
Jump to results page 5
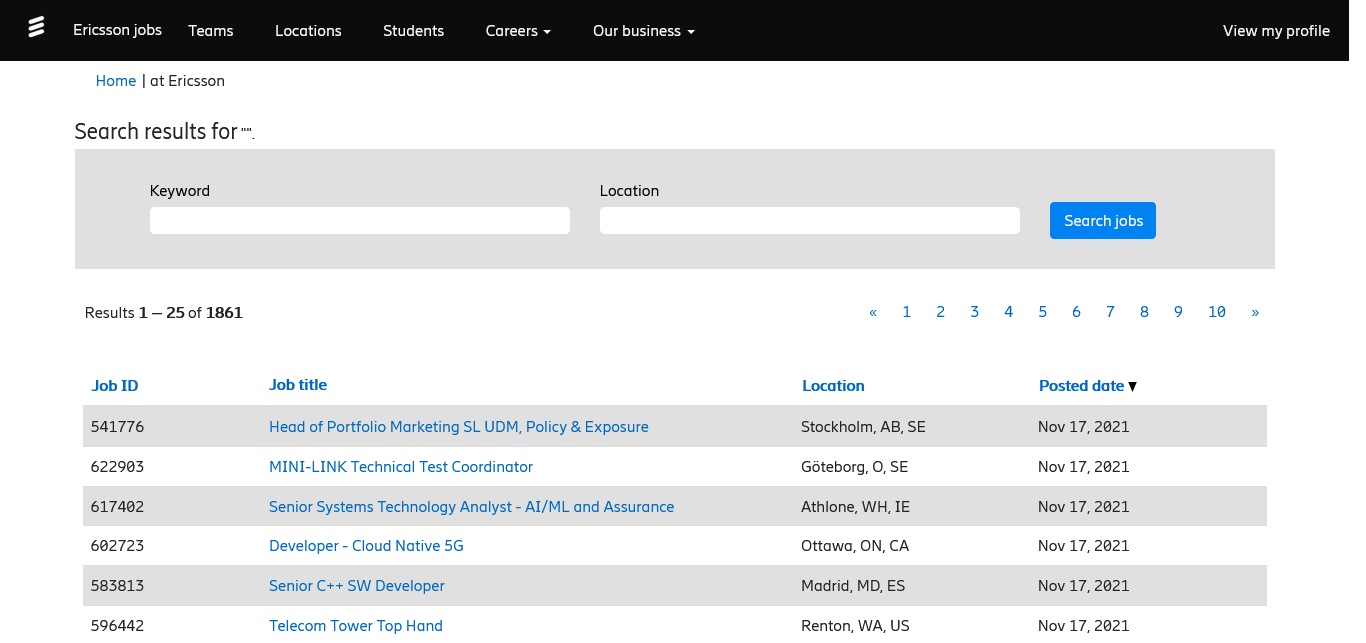1042,312
